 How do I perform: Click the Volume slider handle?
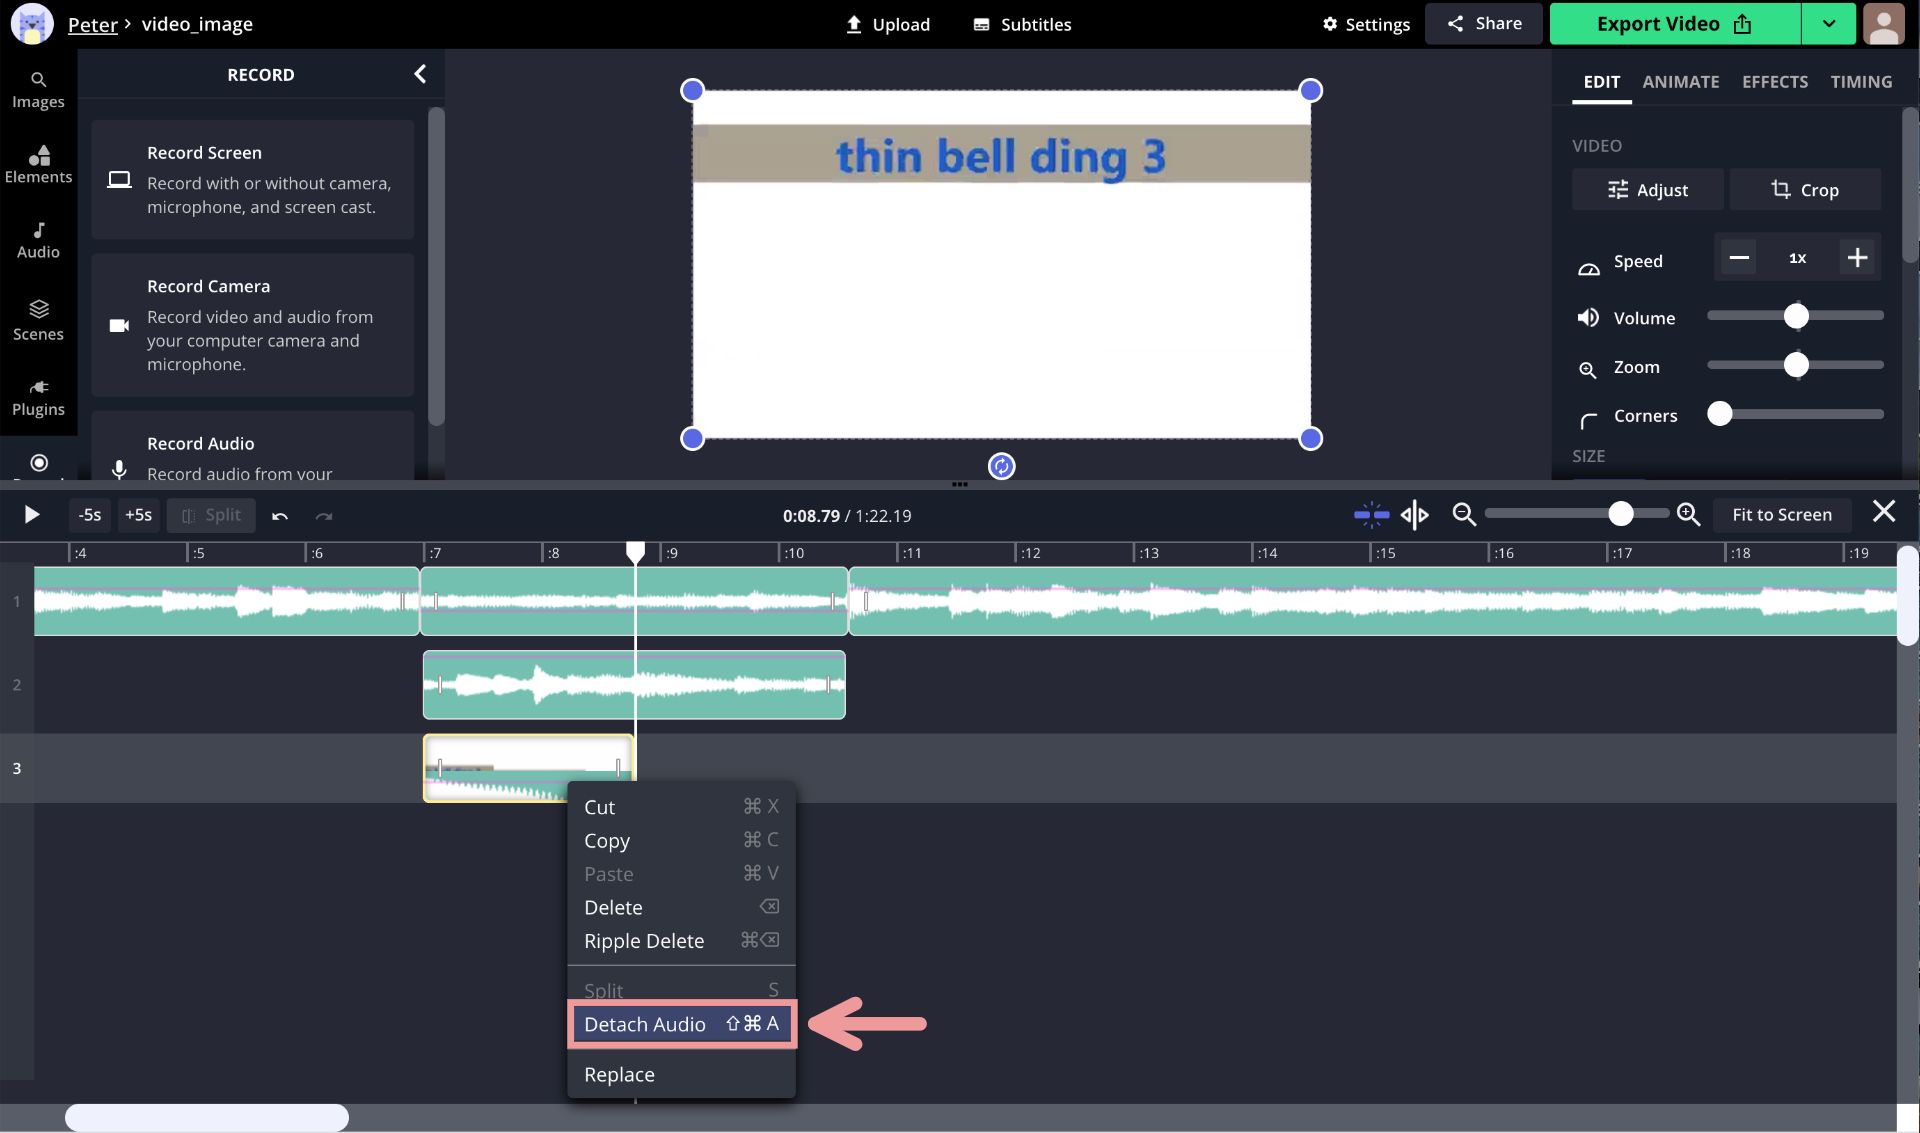(x=1796, y=317)
